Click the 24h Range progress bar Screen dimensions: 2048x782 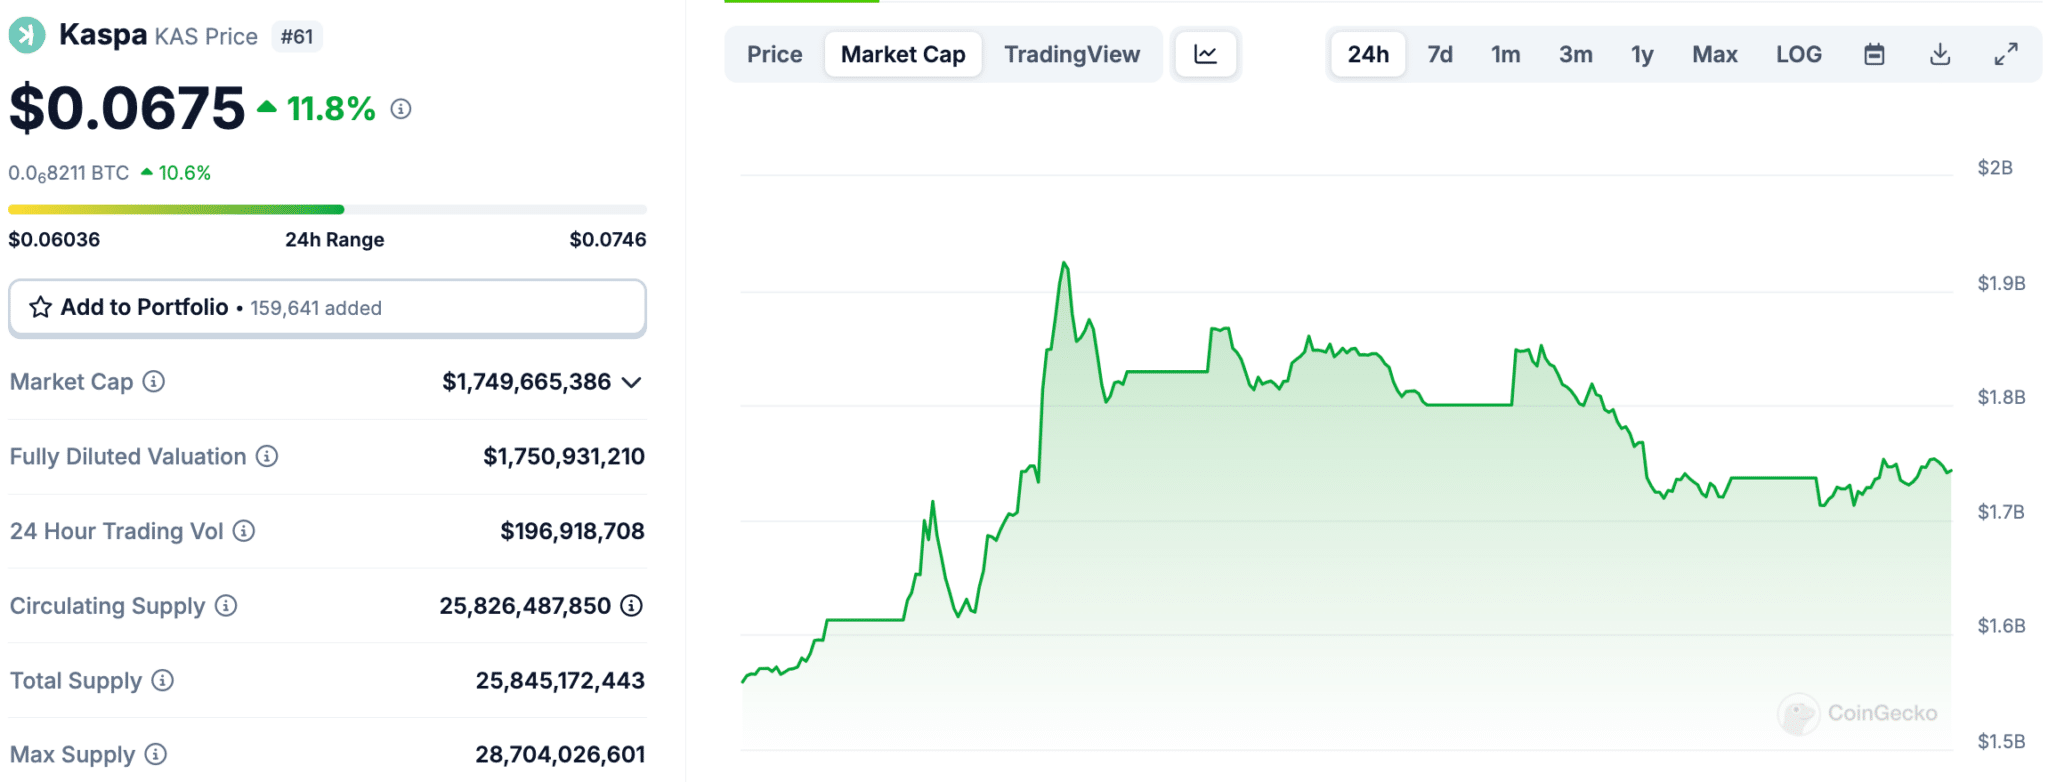[x=327, y=209]
